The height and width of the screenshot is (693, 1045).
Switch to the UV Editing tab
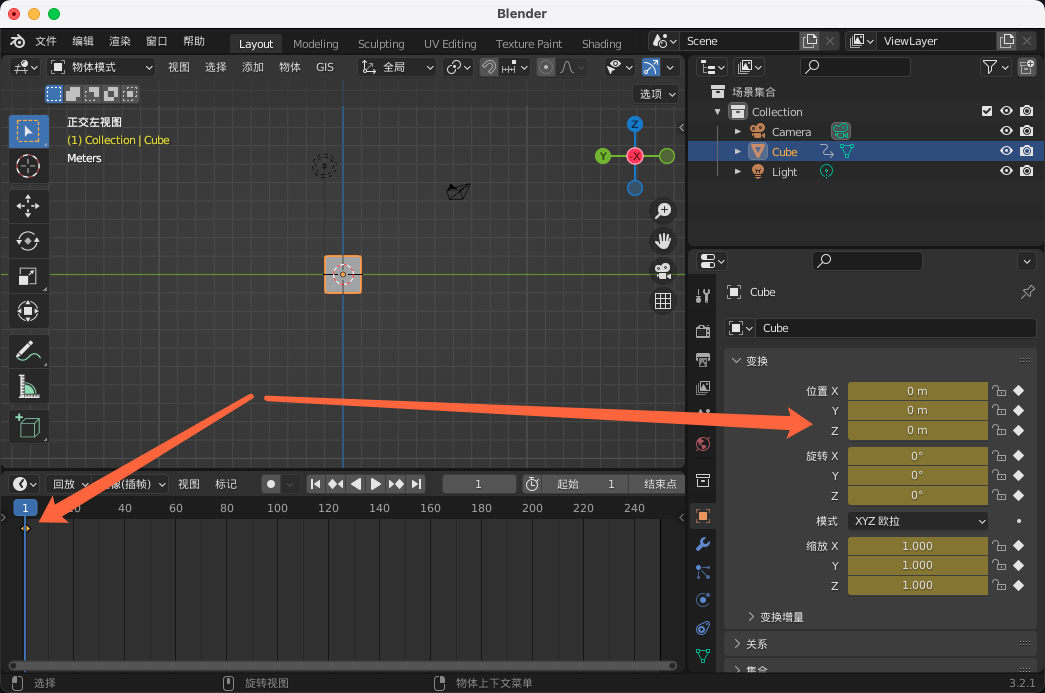point(450,44)
